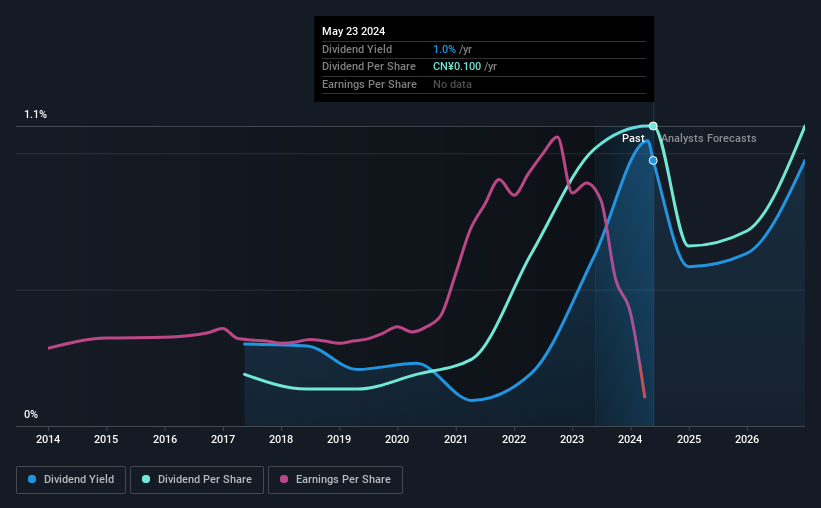The width and height of the screenshot is (821, 508).
Task: Click the 2026 x-axis year label
Action: click(747, 439)
